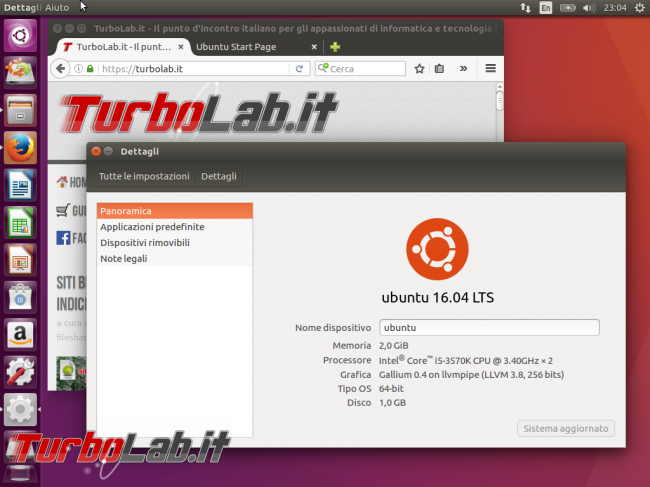Open the Aiuto menu in top bar

(57, 8)
